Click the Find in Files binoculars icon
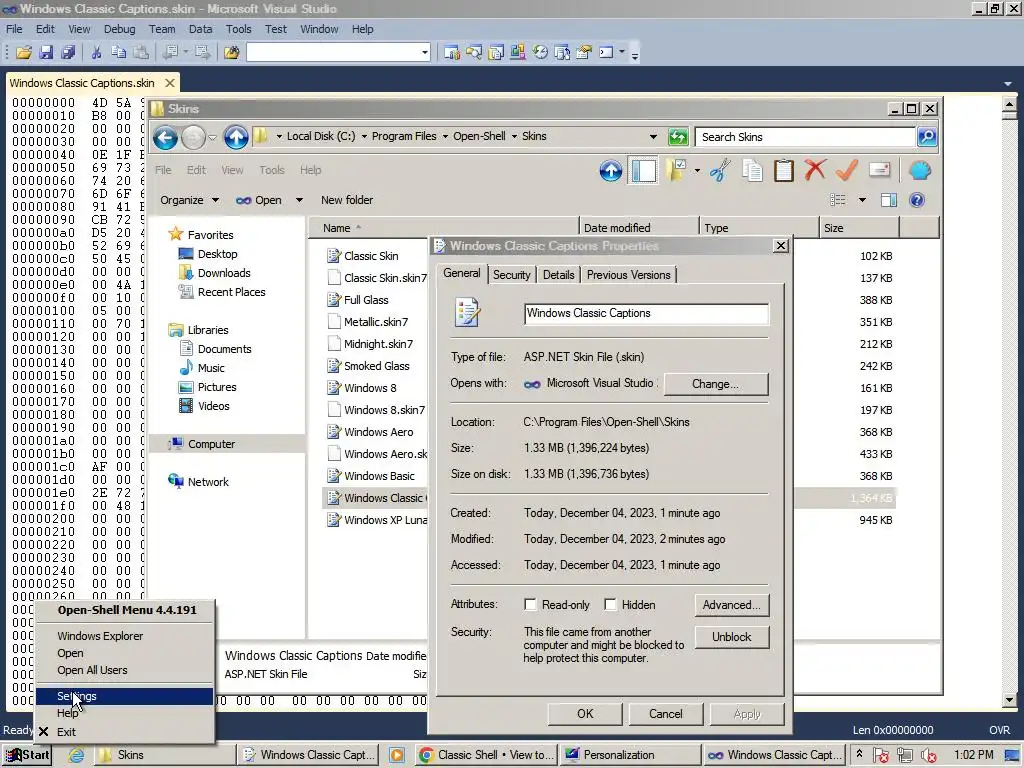1024x768 pixels. point(231,52)
